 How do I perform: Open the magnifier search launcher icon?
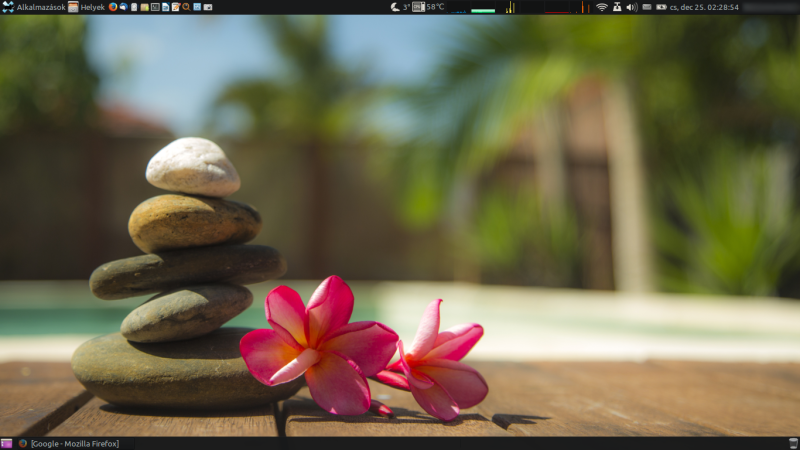point(186,7)
